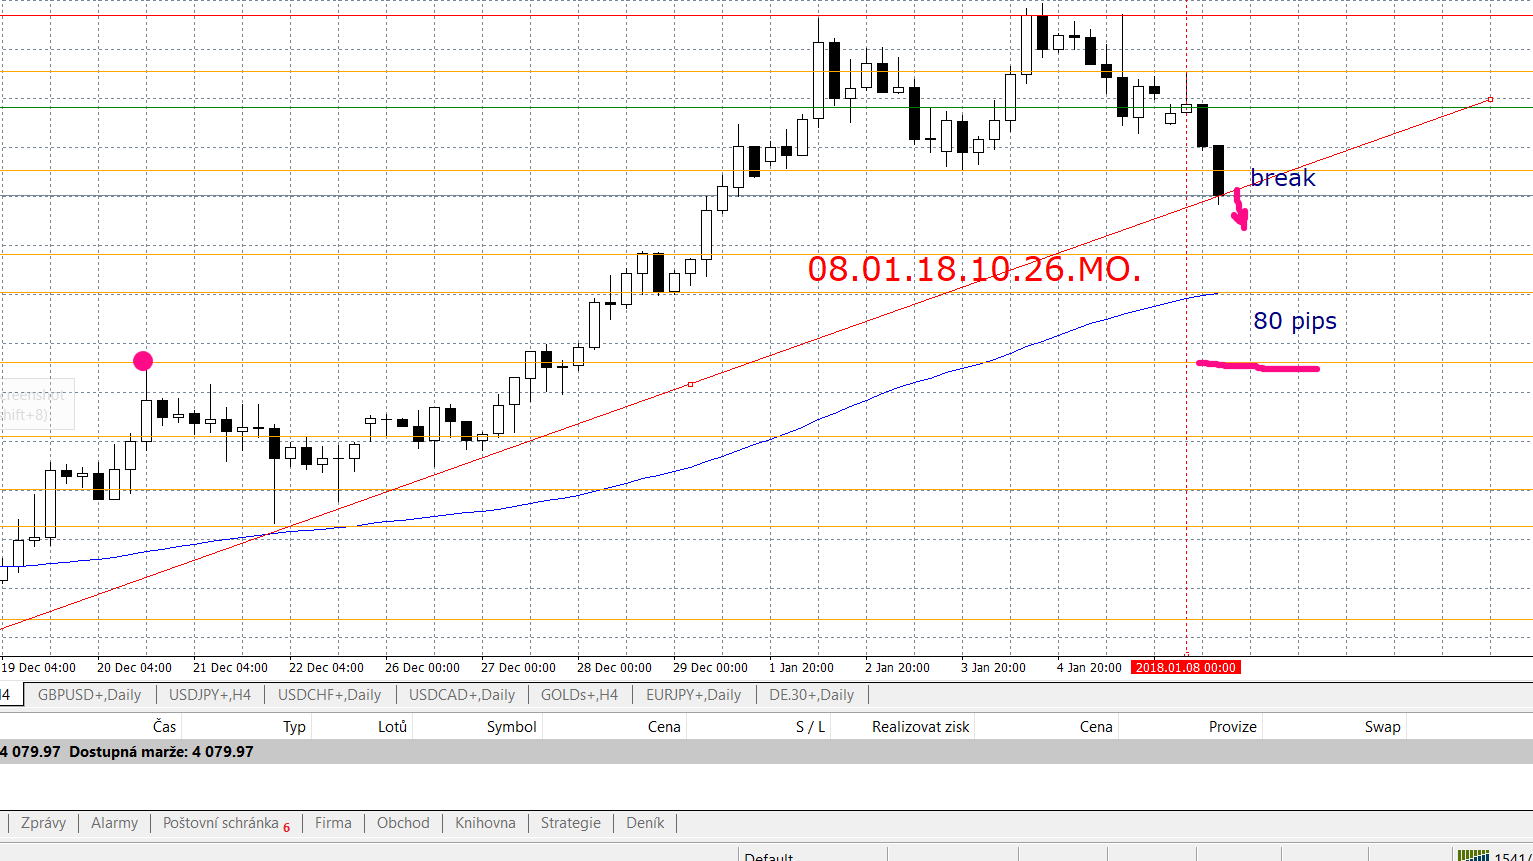The image size is (1533, 861).
Task: Sort by the S / L column header
Action: pyautogui.click(x=811, y=727)
